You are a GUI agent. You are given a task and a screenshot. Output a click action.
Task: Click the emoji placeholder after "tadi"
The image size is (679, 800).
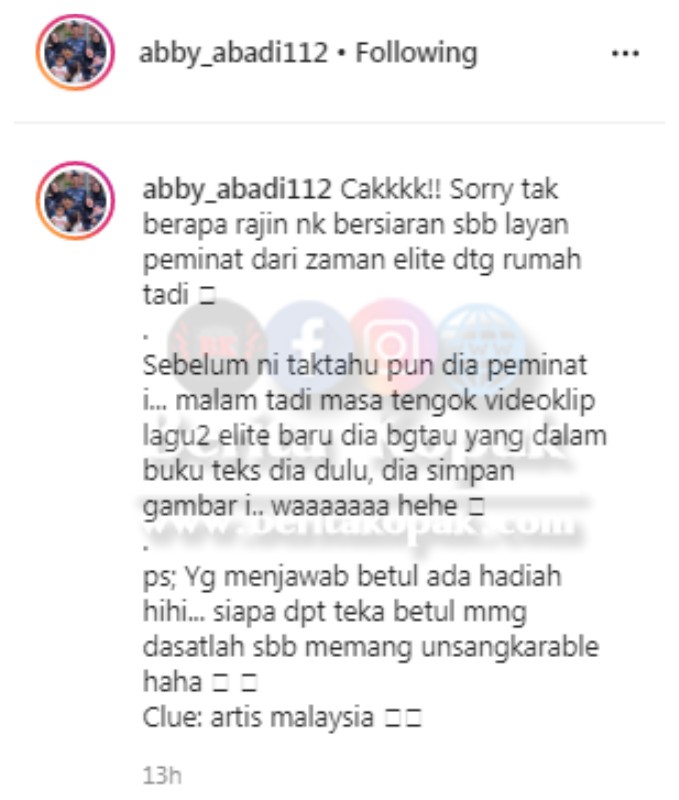pyautogui.click(x=207, y=296)
